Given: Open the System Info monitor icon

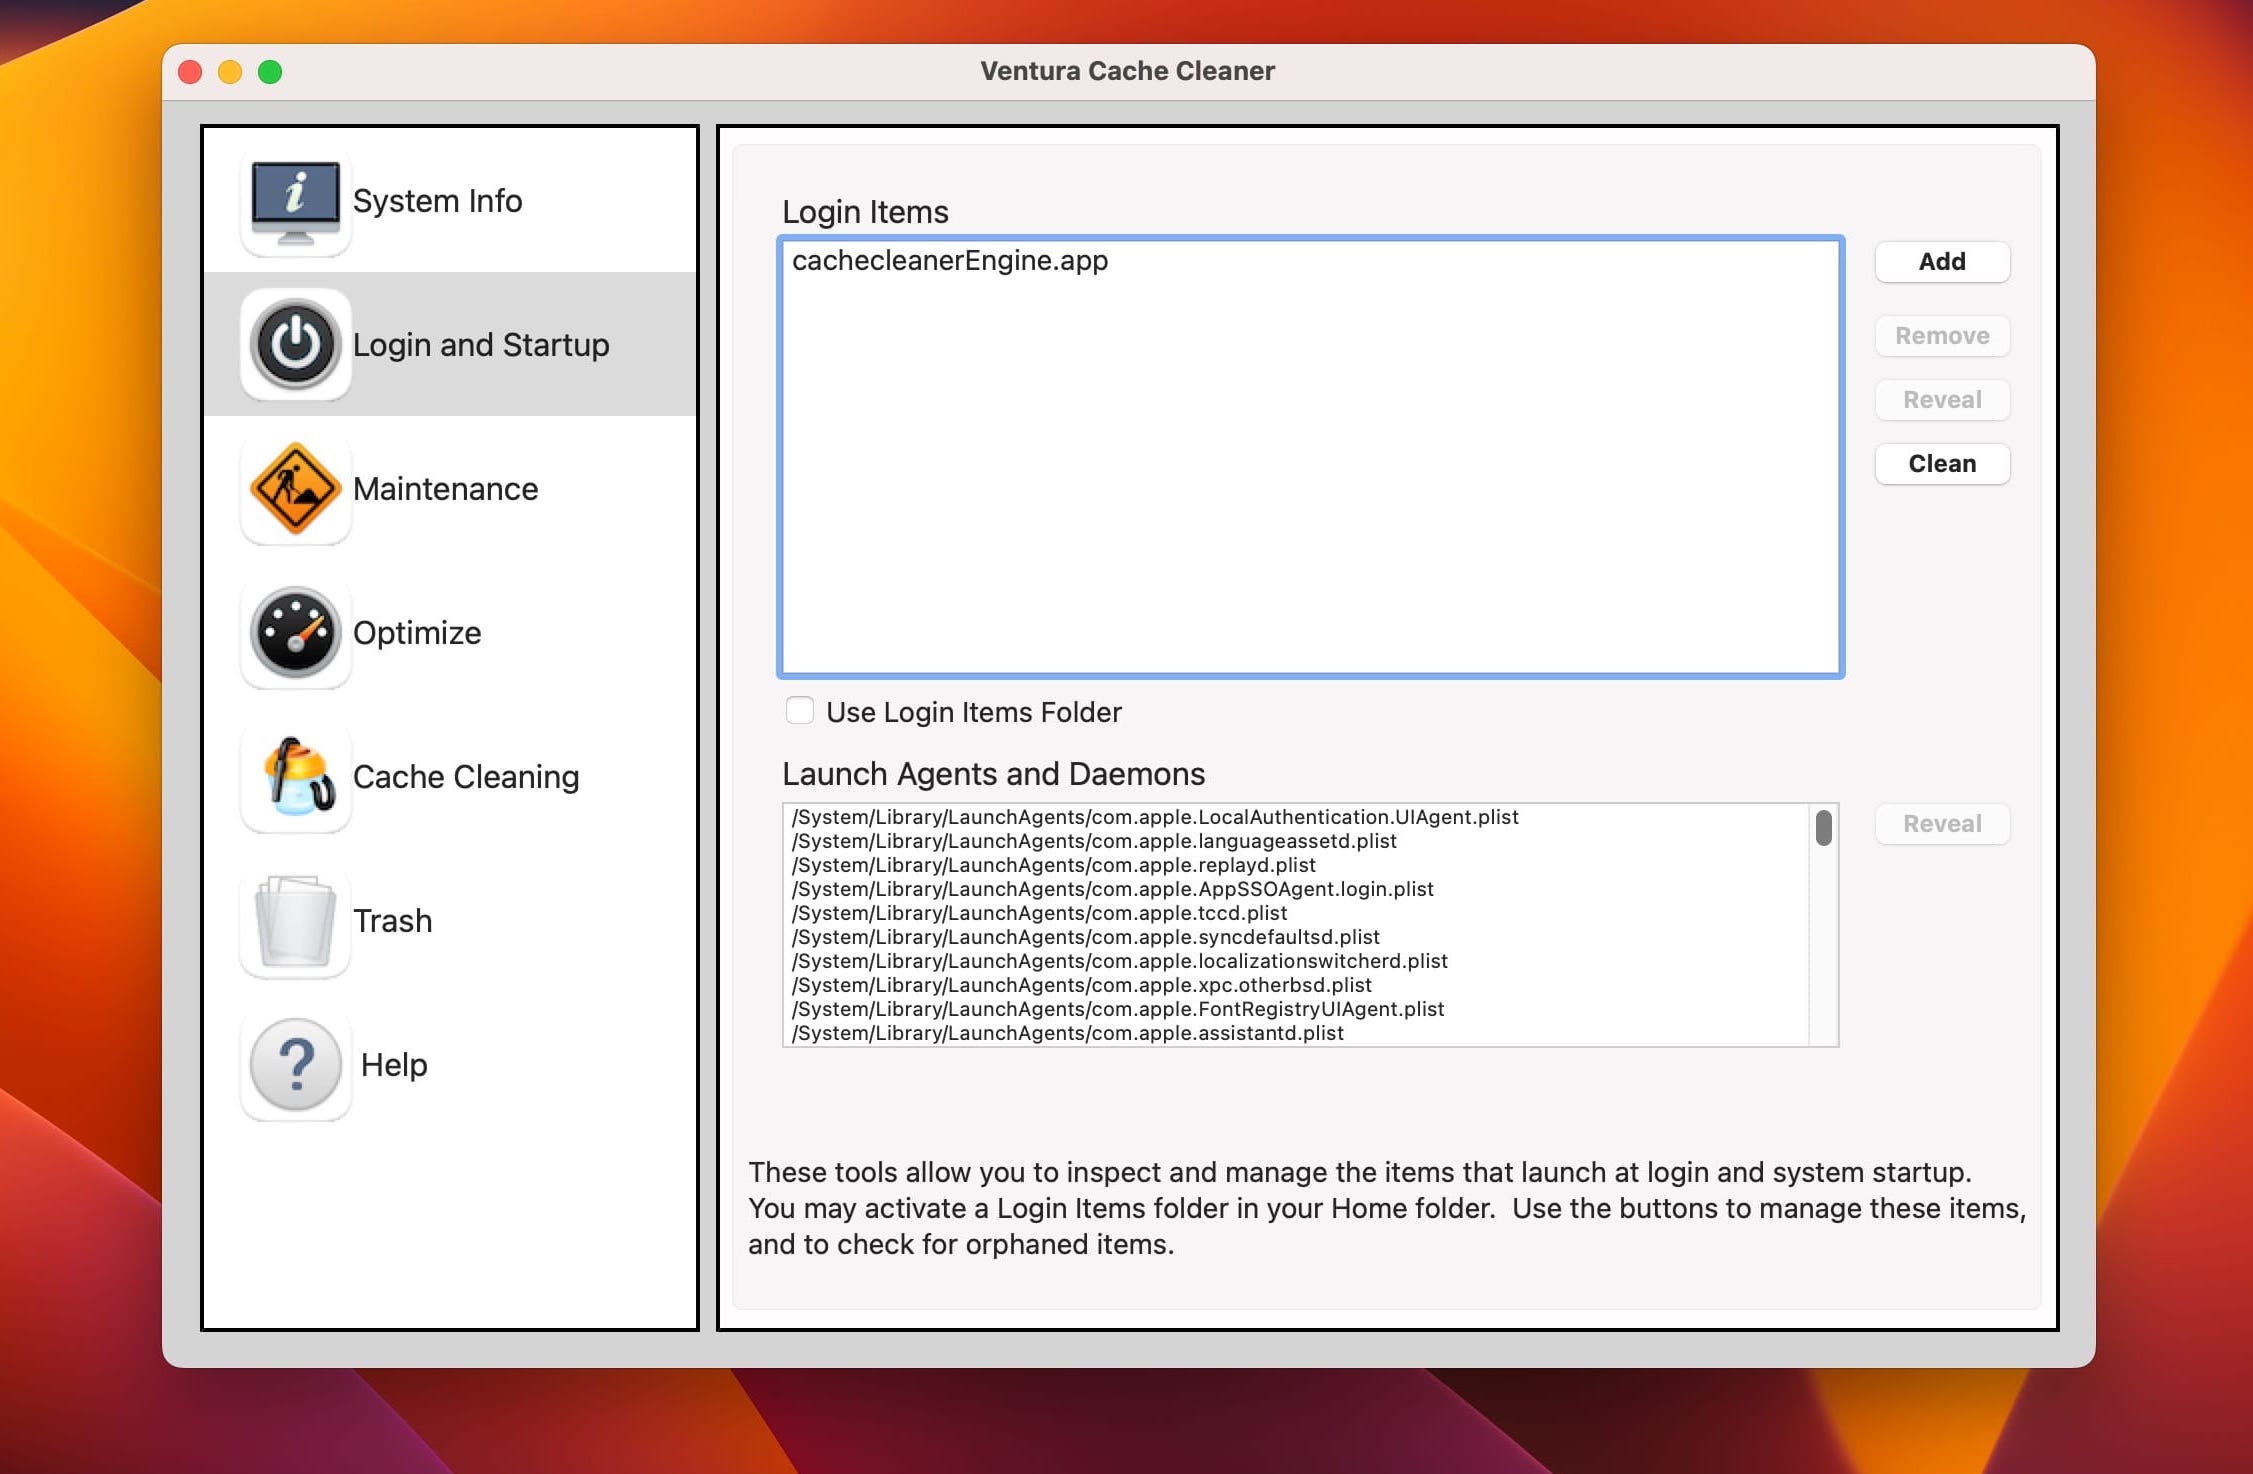Looking at the screenshot, I should [295, 201].
